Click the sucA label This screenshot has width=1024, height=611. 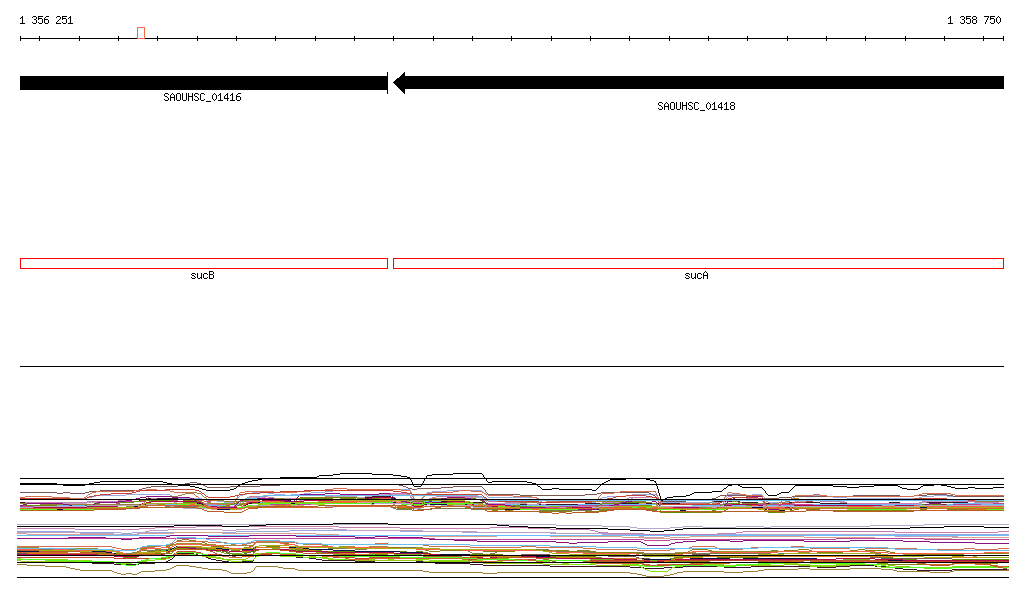click(x=696, y=275)
